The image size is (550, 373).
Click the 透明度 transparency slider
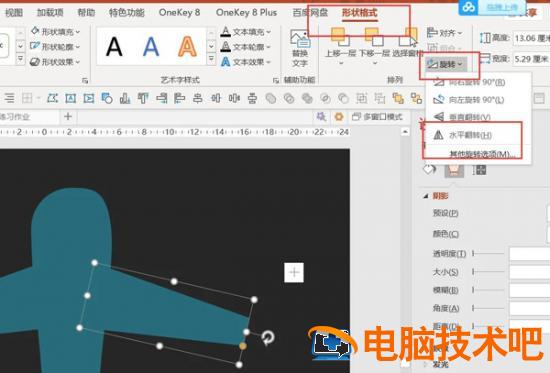tap(488, 253)
